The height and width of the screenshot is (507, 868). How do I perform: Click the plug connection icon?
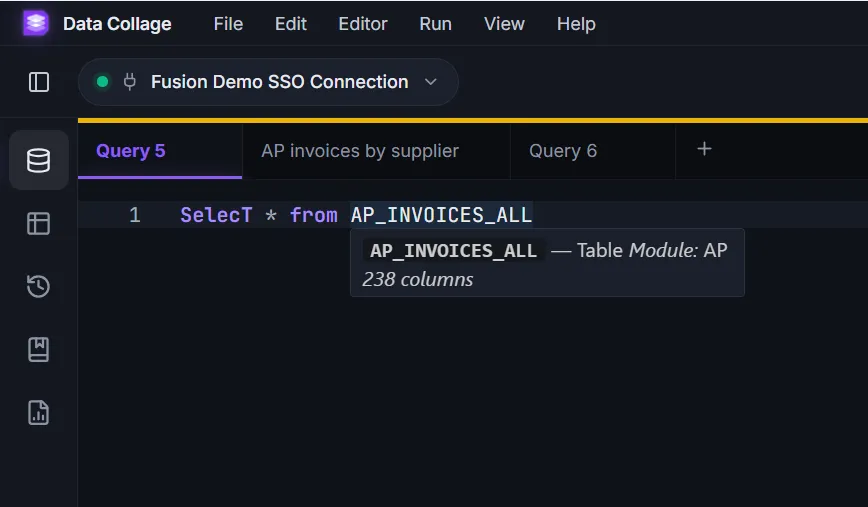[x=130, y=82]
